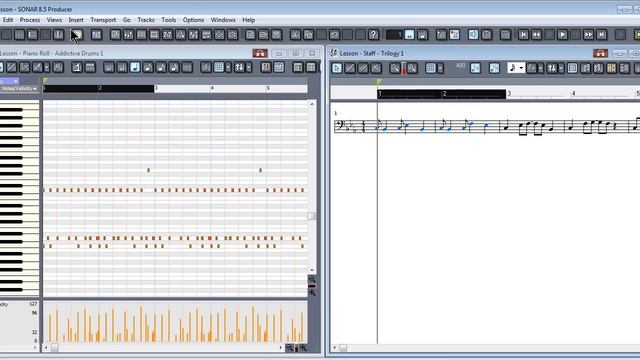Open the Insert menu
Viewport: 640px width, 360px height.
coord(76,20)
